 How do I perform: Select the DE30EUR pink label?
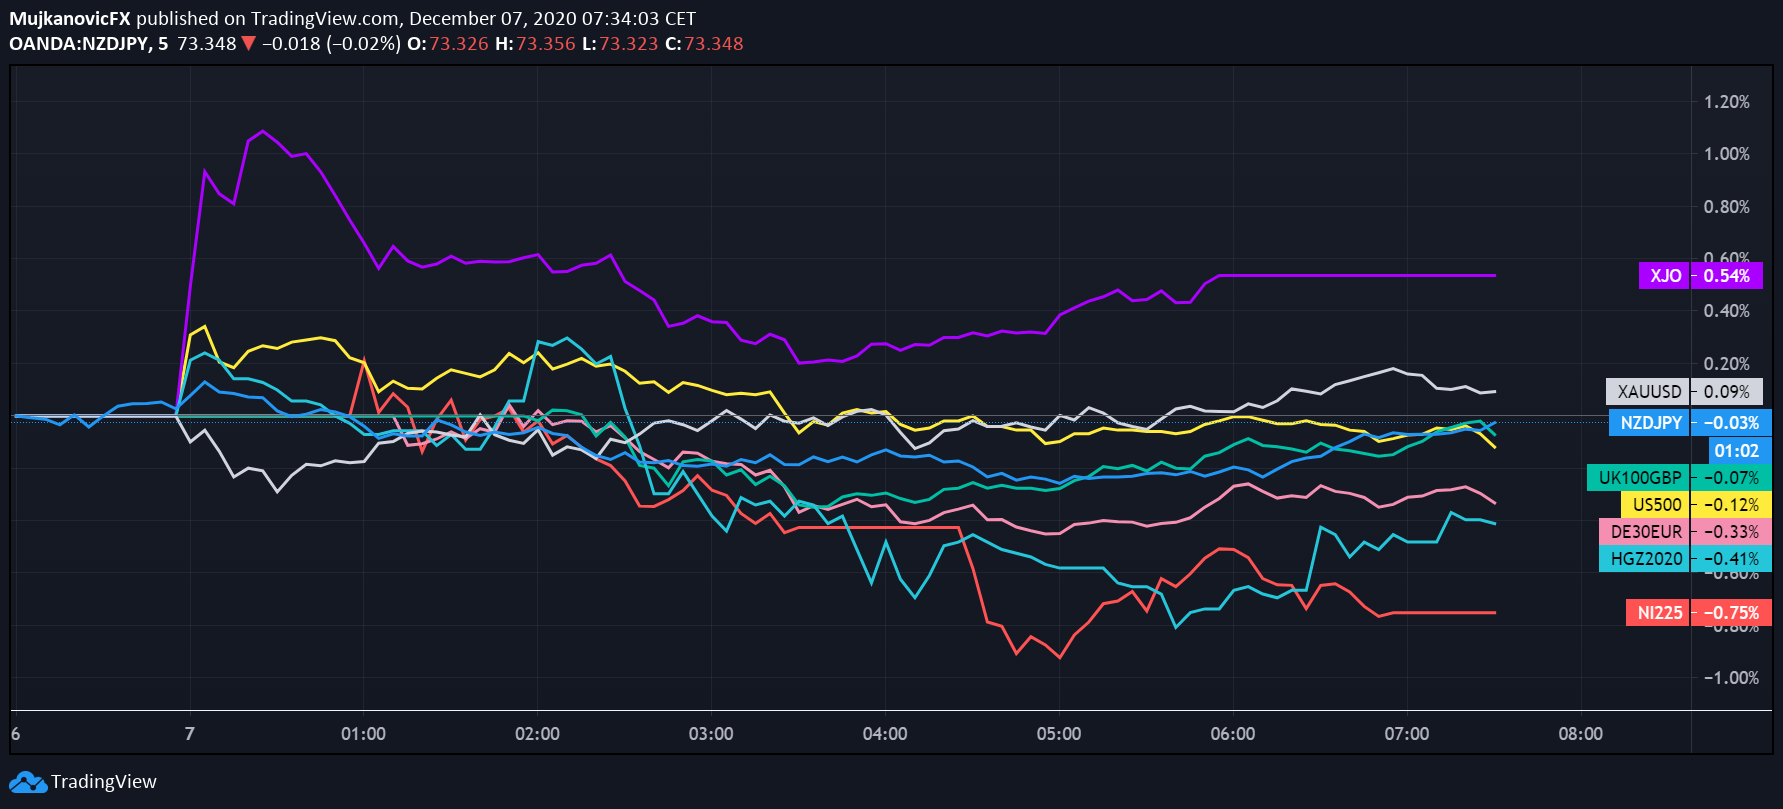coord(1645,532)
